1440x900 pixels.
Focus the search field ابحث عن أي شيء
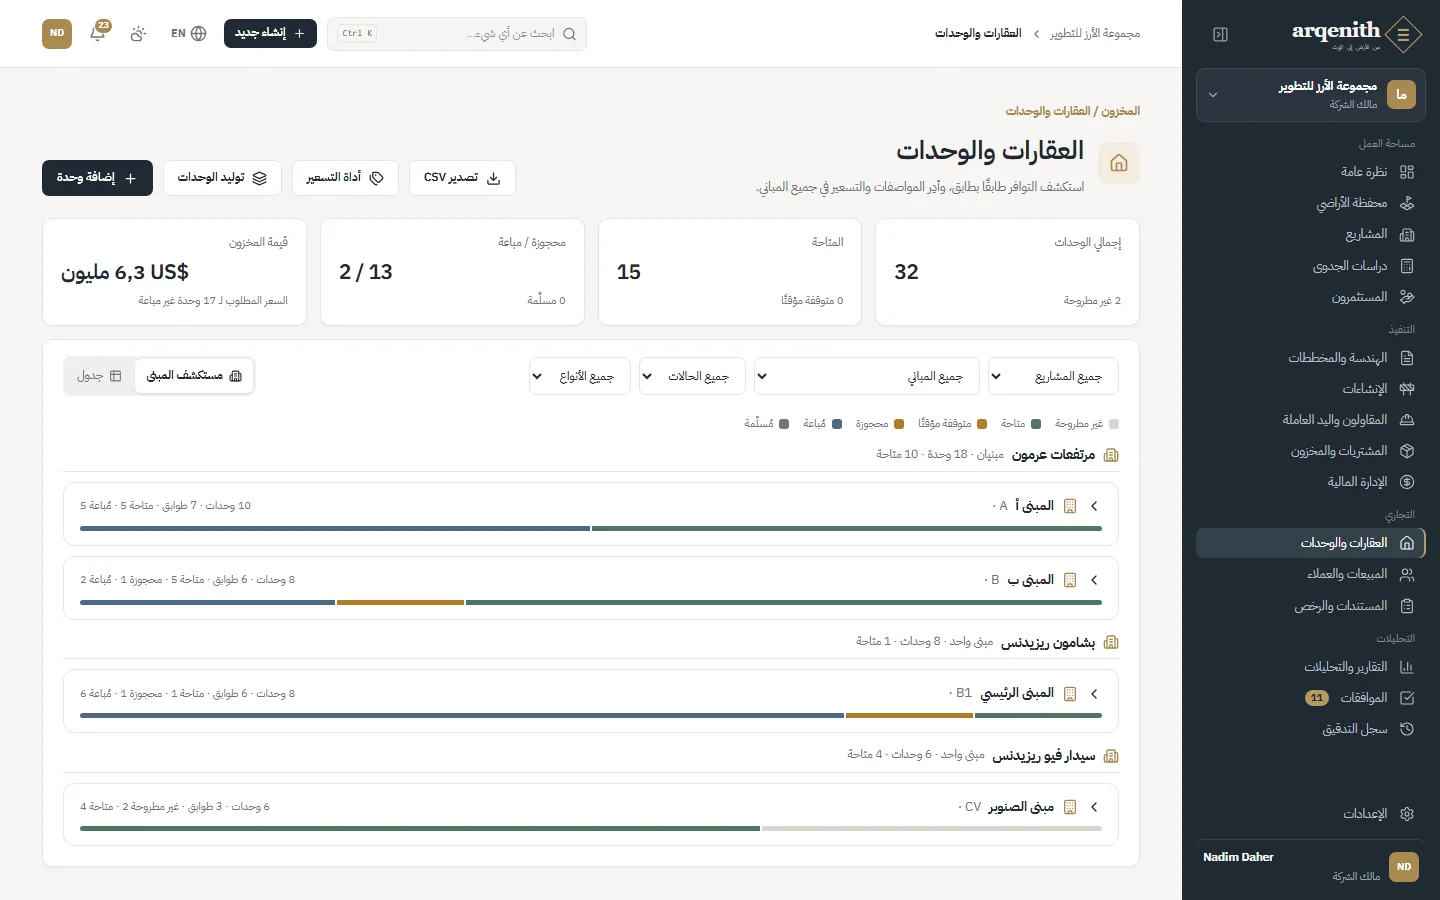pos(457,34)
